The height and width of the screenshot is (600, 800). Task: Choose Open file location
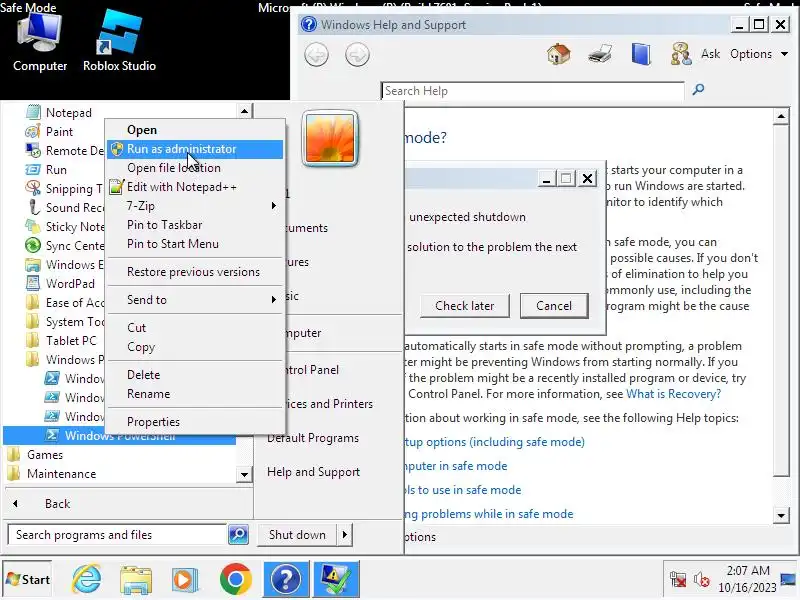[x=195, y=168]
